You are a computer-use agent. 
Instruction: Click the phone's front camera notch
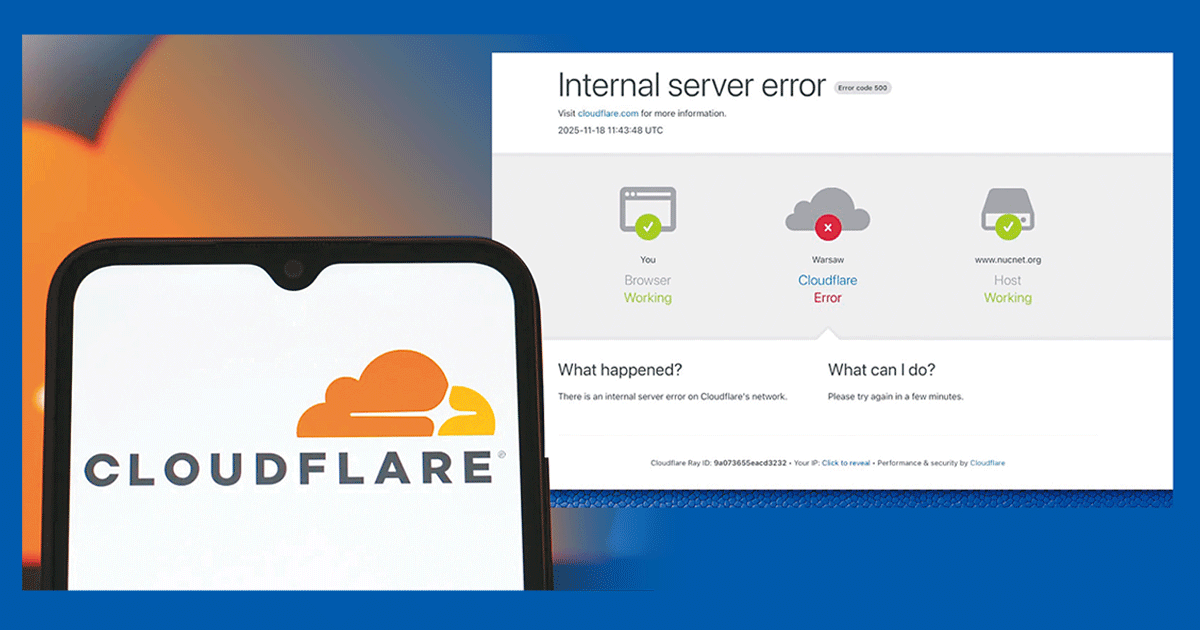[293, 268]
